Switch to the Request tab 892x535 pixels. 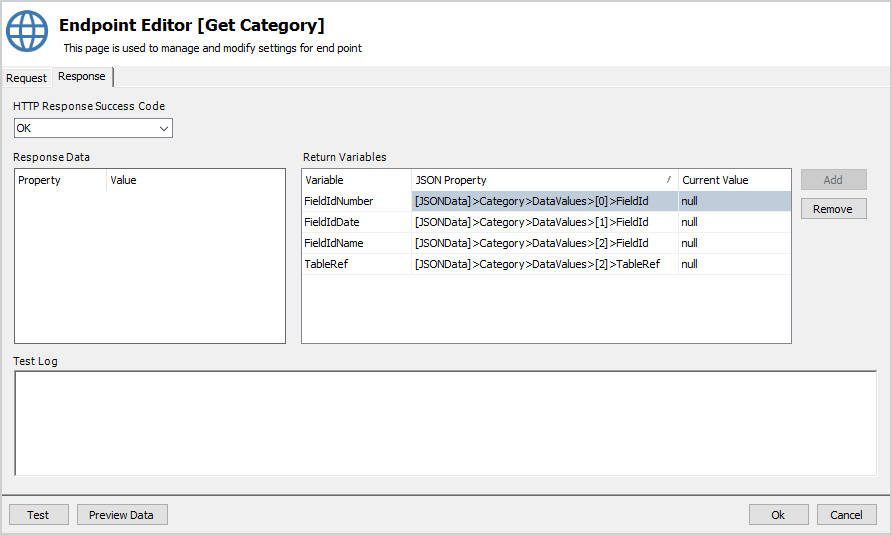click(x=26, y=78)
